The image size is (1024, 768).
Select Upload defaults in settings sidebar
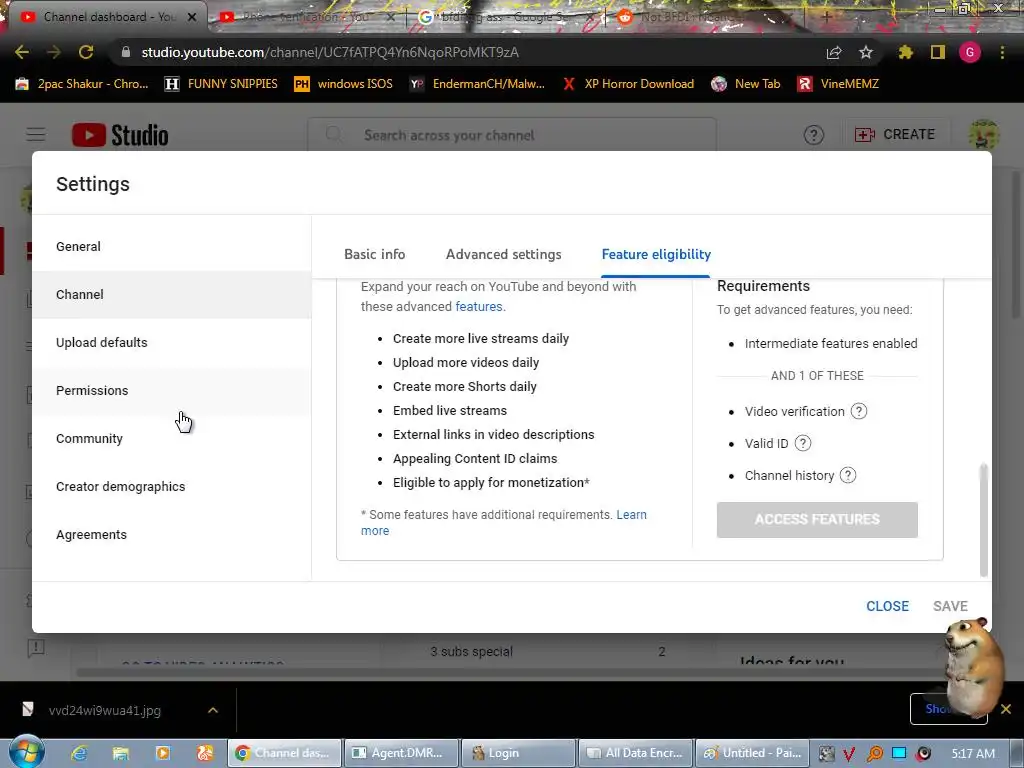pos(172,342)
